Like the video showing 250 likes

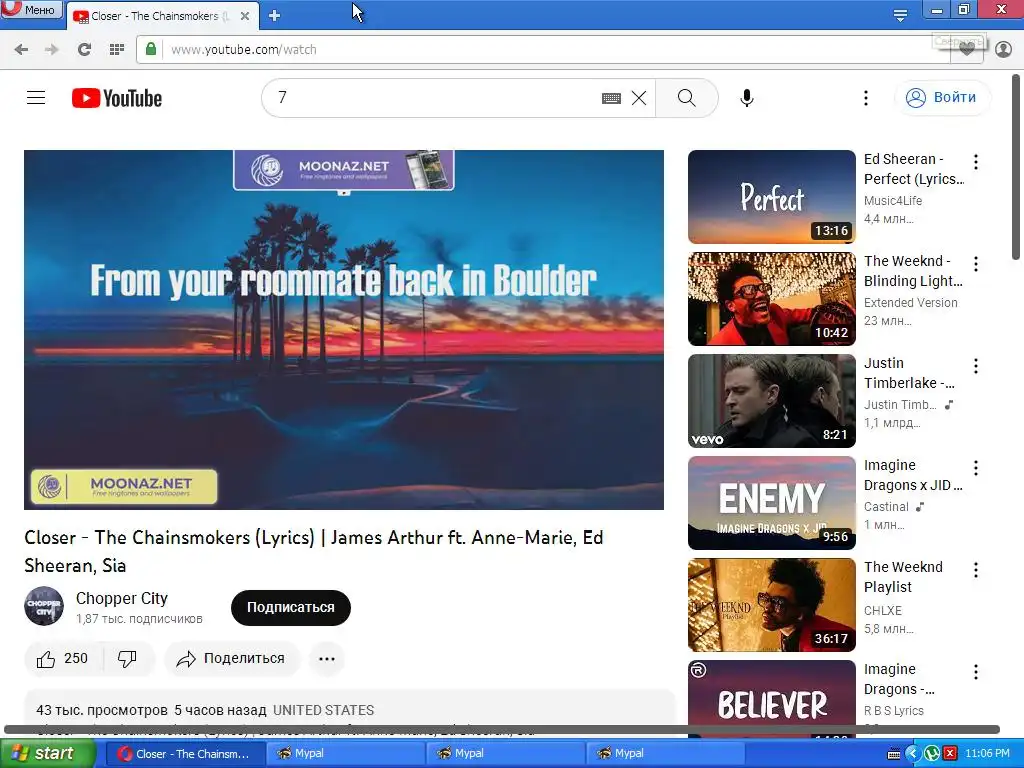(63, 658)
